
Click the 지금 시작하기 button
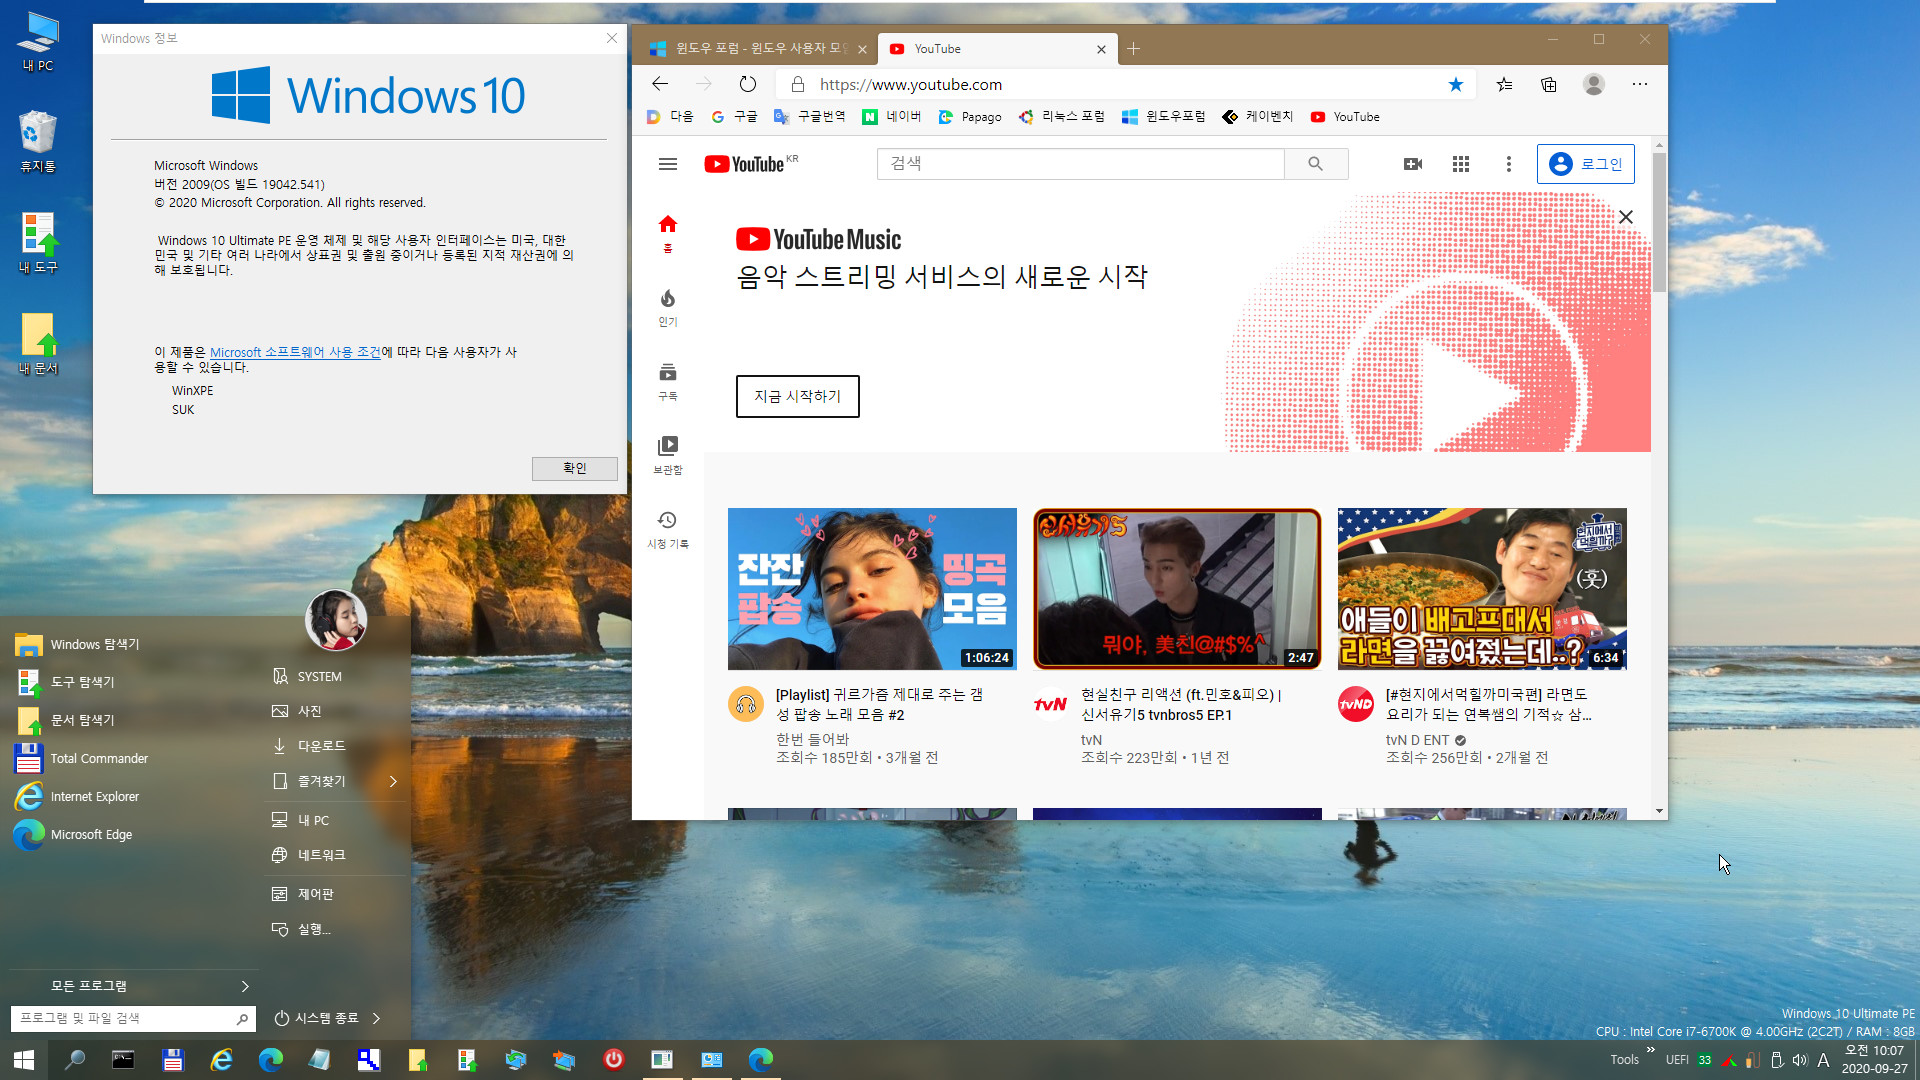click(x=798, y=396)
